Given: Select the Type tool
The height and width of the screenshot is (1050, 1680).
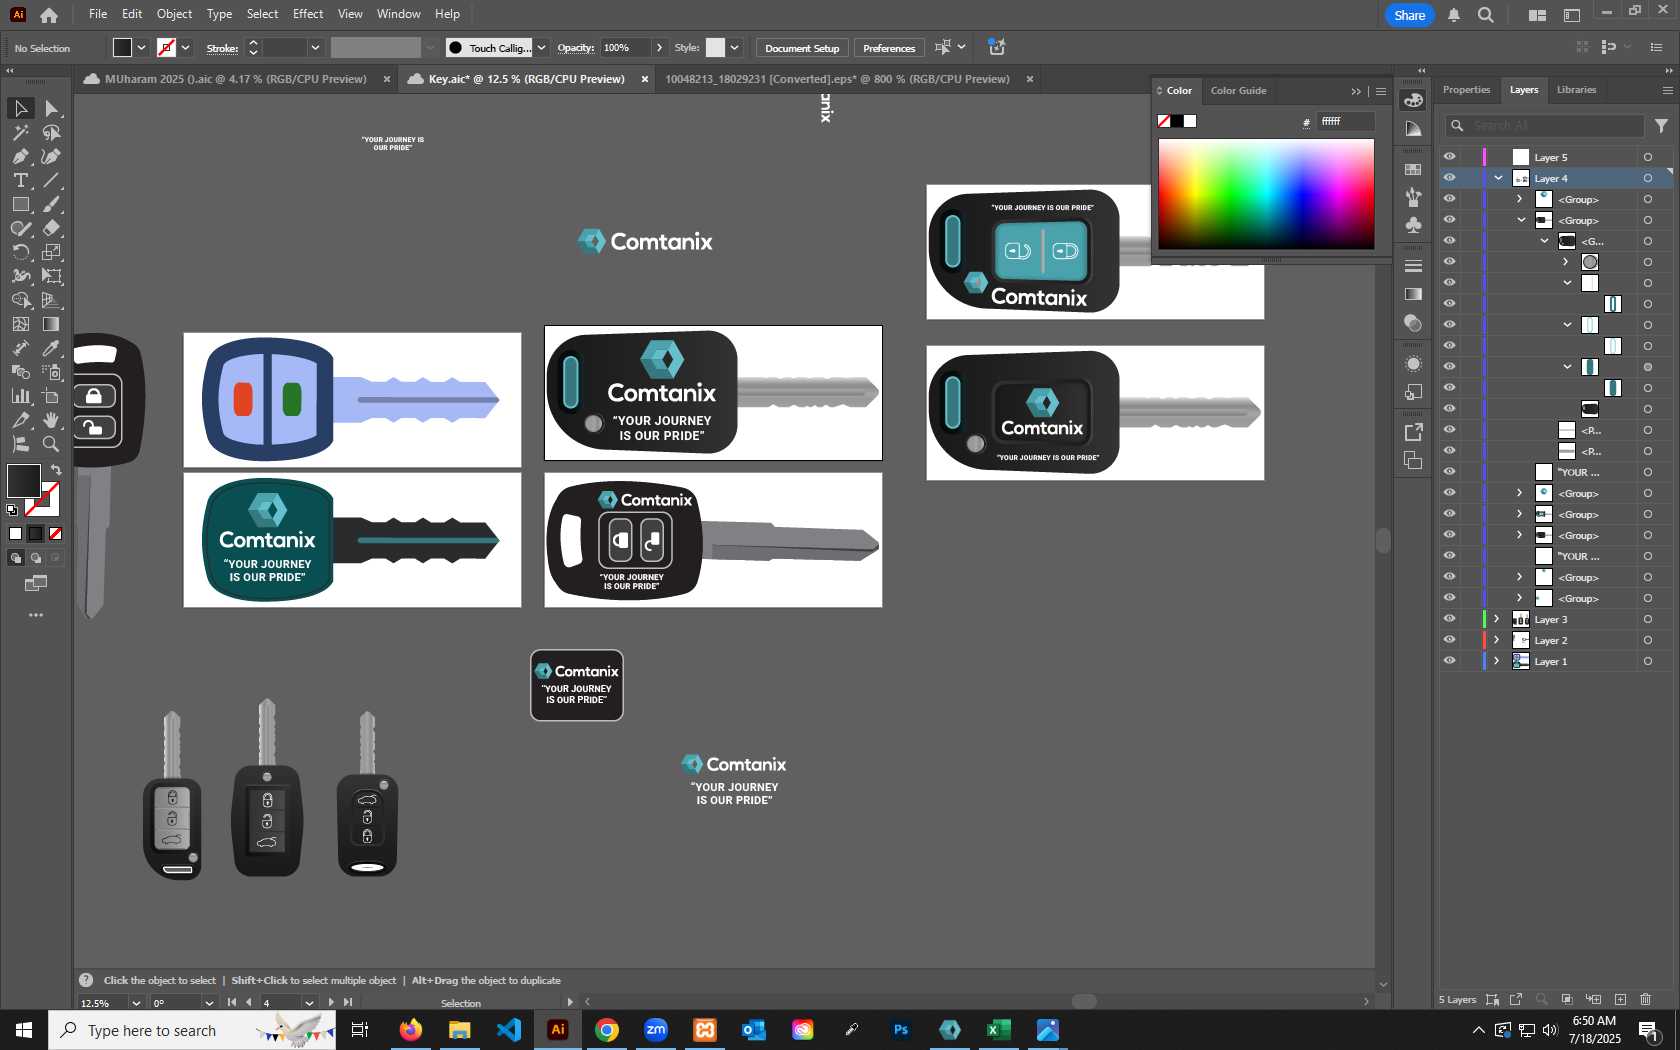Looking at the screenshot, I should pos(20,180).
